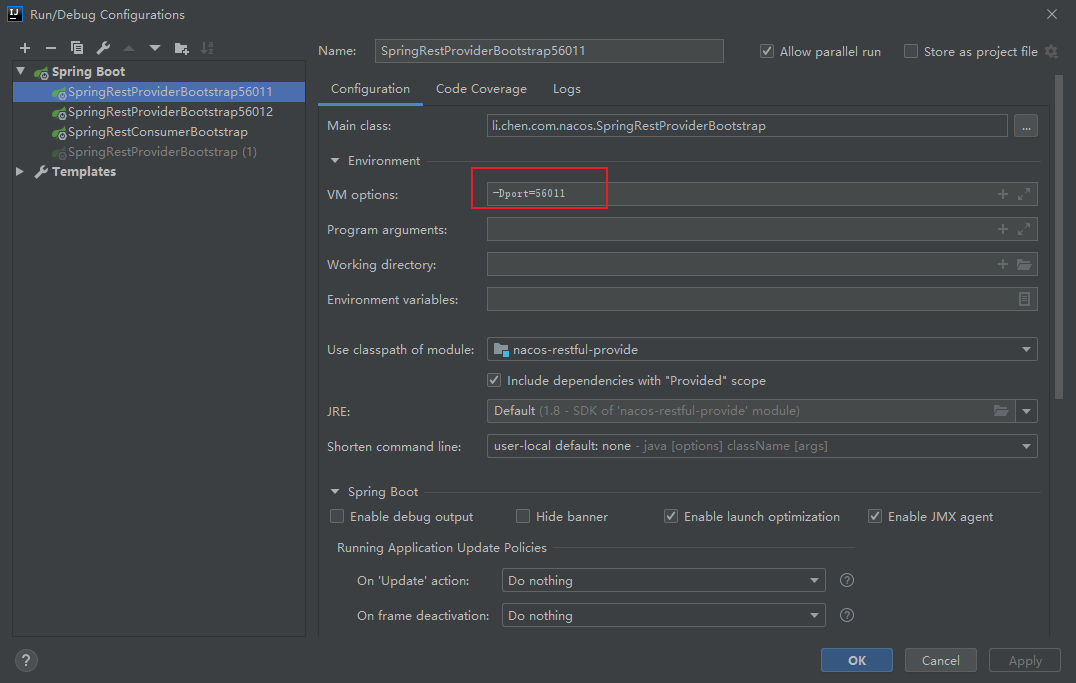Select SpringRestConsumerBootstrap configuration
The height and width of the screenshot is (683, 1076).
[159, 132]
